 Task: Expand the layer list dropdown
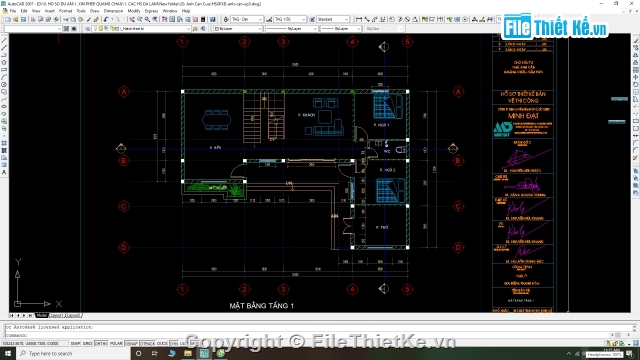pyautogui.click(x=141, y=29)
